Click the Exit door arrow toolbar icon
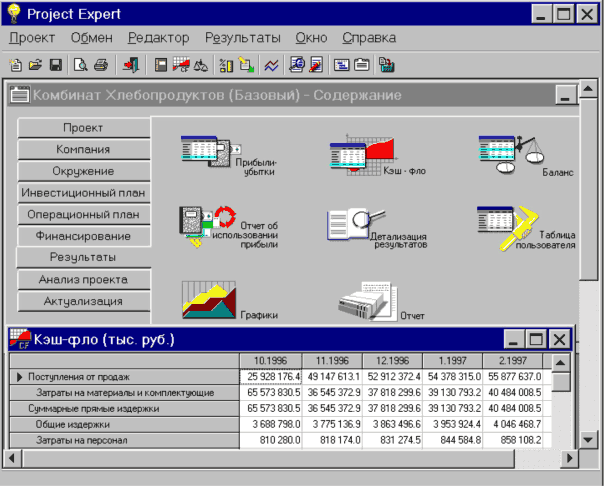This screenshot has width=604, height=486. (x=131, y=65)
